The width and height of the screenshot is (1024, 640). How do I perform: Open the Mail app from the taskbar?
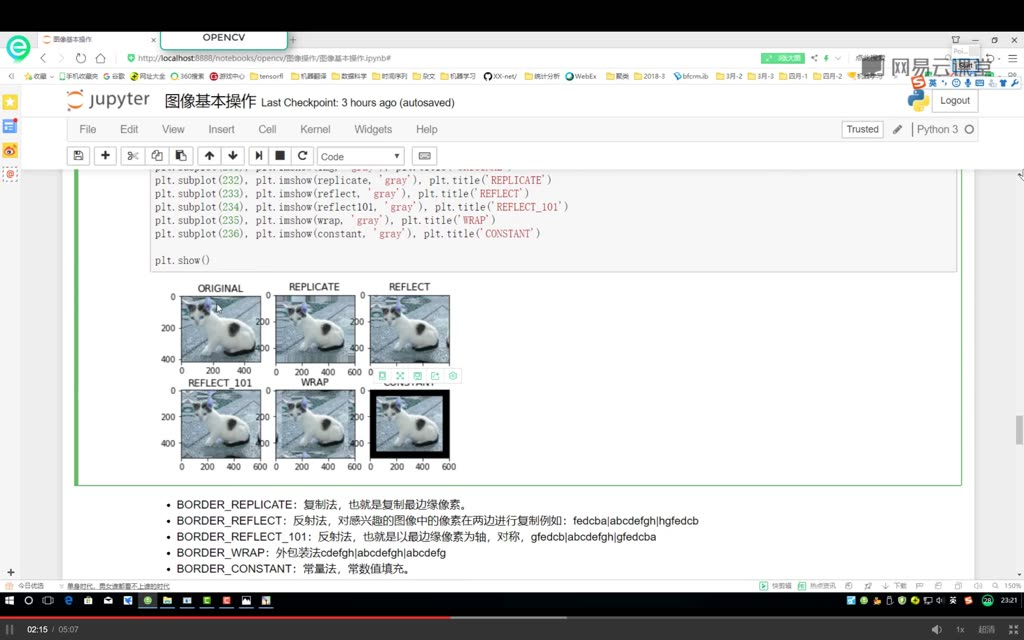point(108,600)
